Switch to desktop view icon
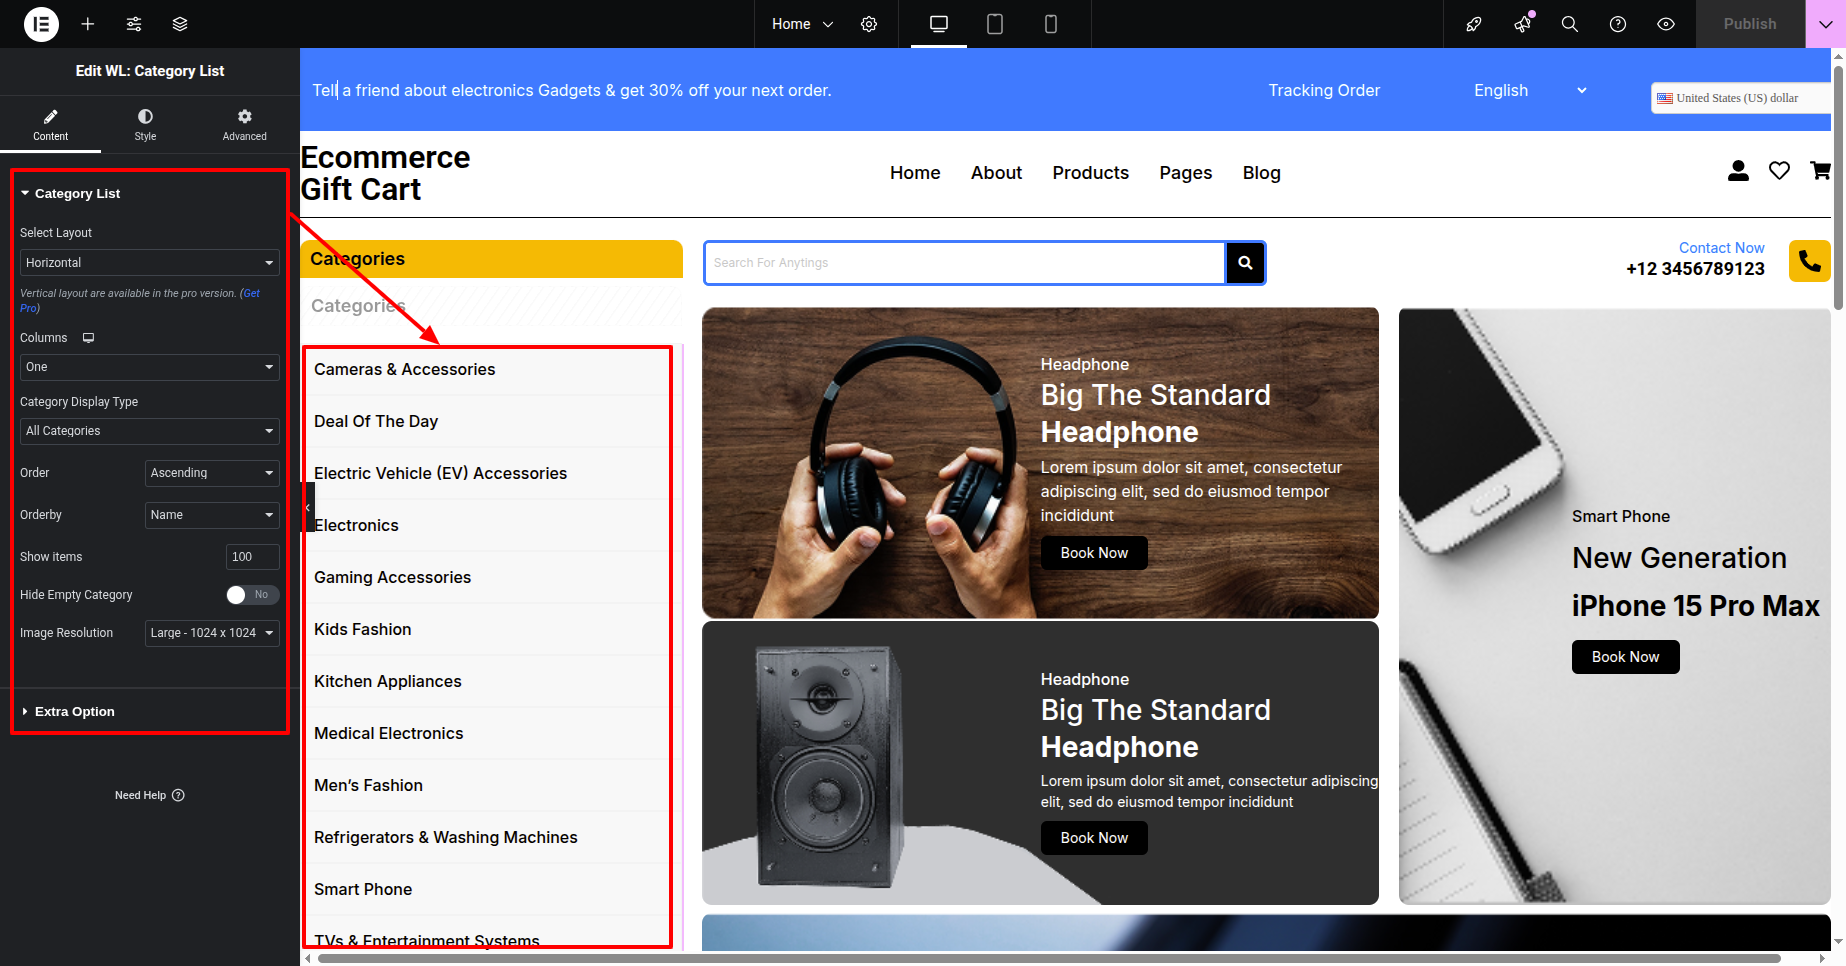Screen dimensions: 1846x966 (x=939, y=24)
